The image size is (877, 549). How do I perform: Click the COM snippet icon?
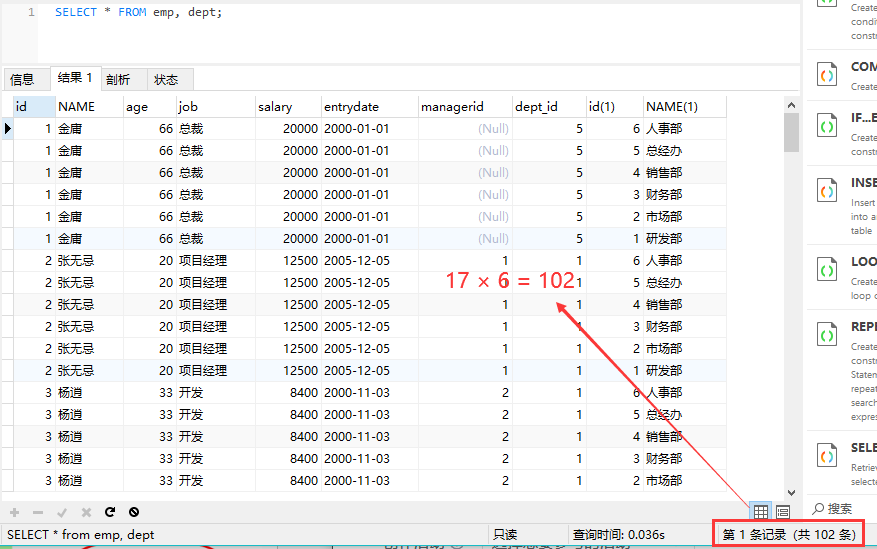coord(827,74)
